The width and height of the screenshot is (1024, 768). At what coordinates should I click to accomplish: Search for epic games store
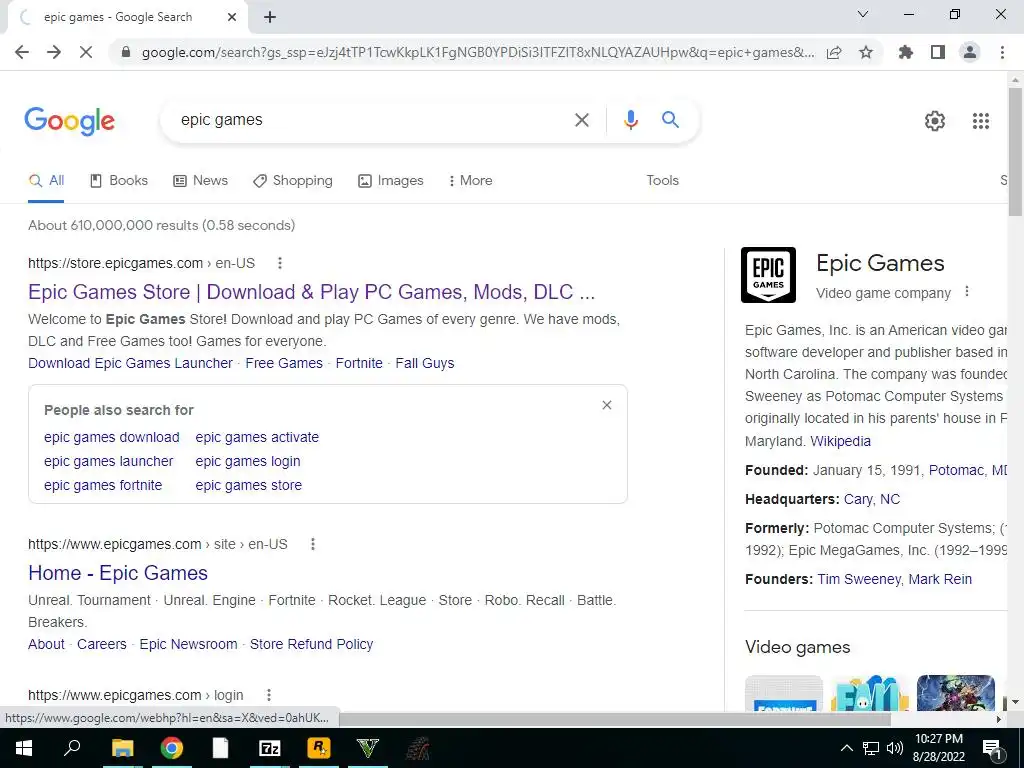click(249, 485)
